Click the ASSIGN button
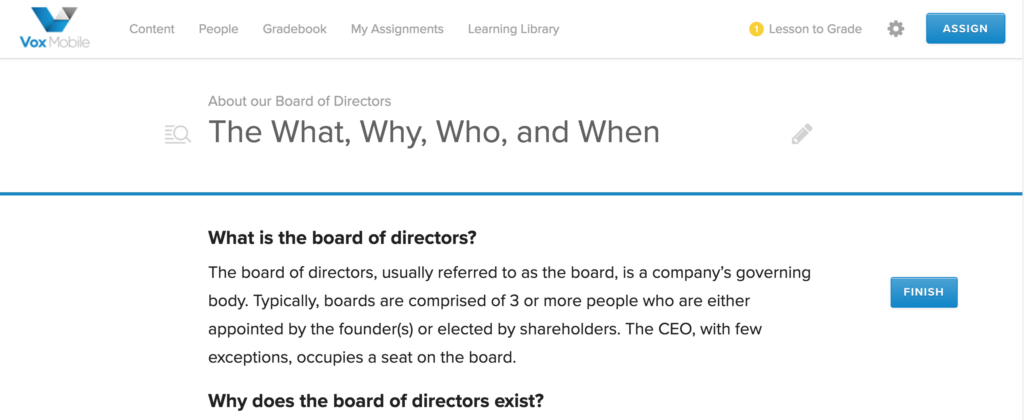The height and width of the screenshot is (420, 1024). [965, 28]
